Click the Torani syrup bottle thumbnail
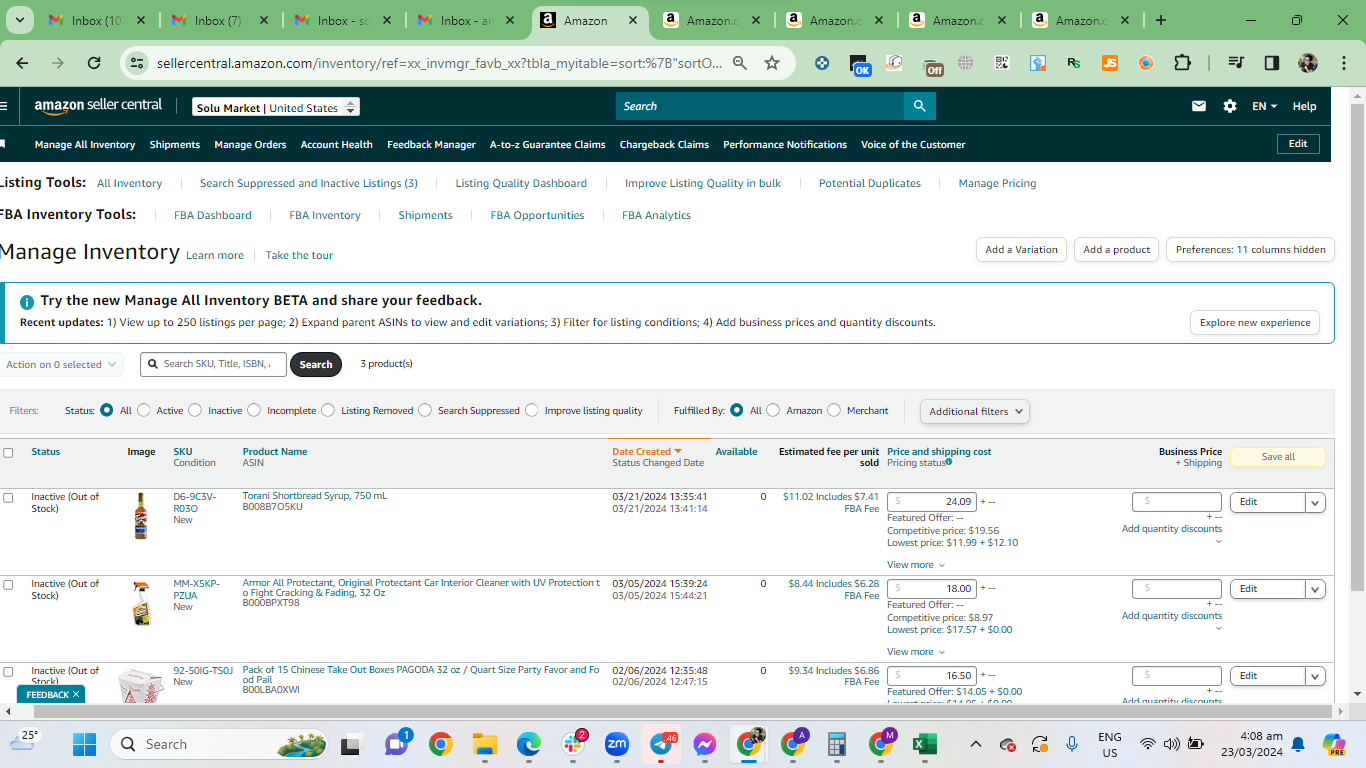Image resolution: width=1366 pixels, height=768 pixels. [141, 516]
